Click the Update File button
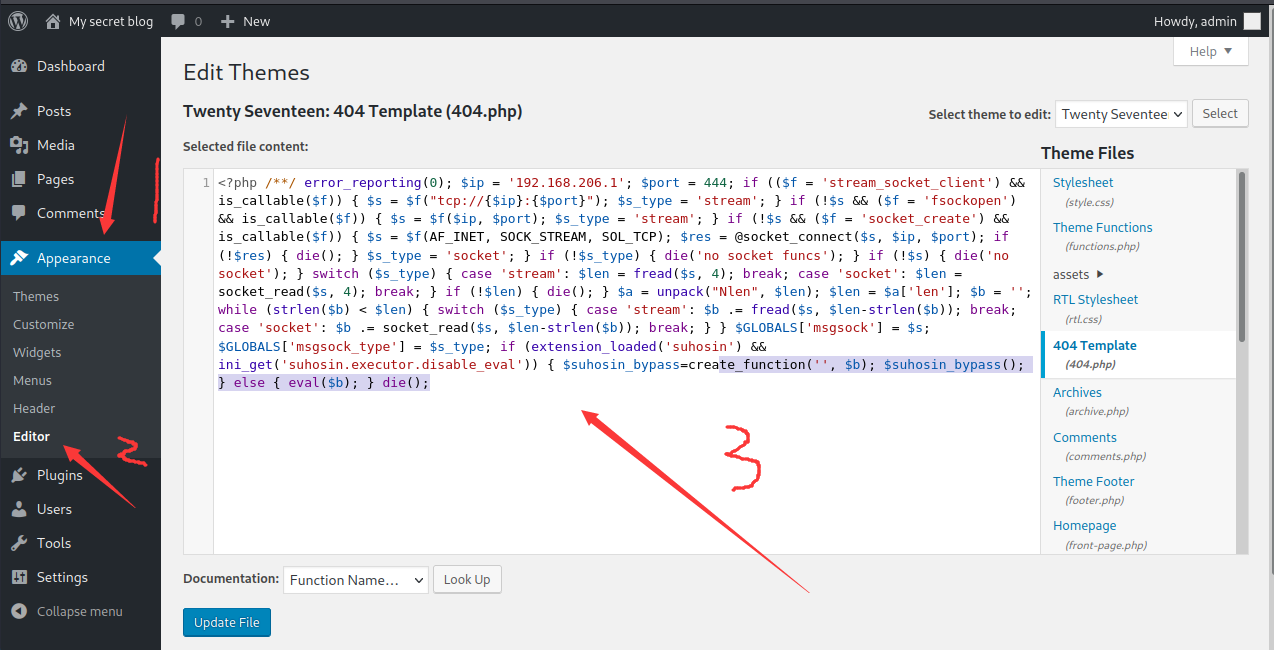 click(227, 622)
